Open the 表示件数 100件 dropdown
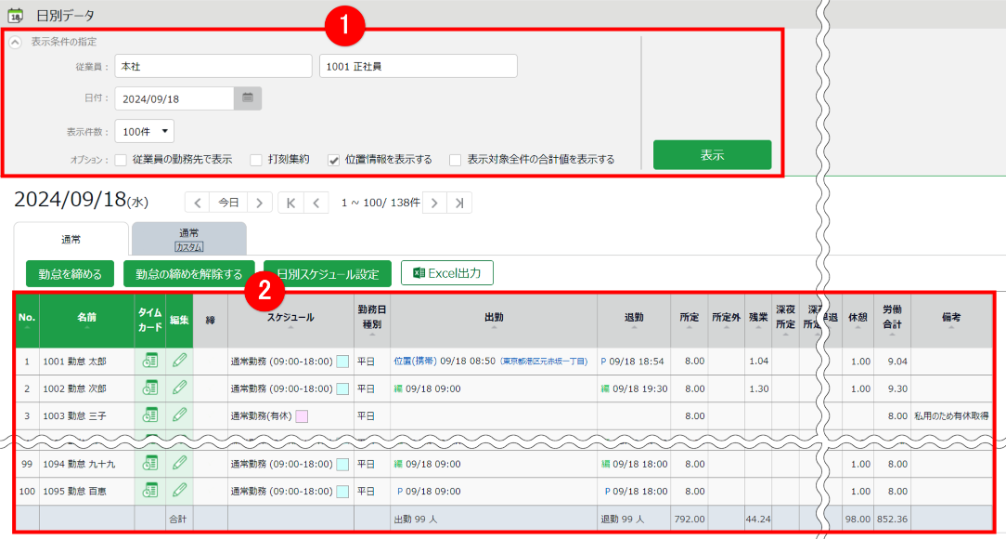The image size is (1006, 539). click(144, 131)
